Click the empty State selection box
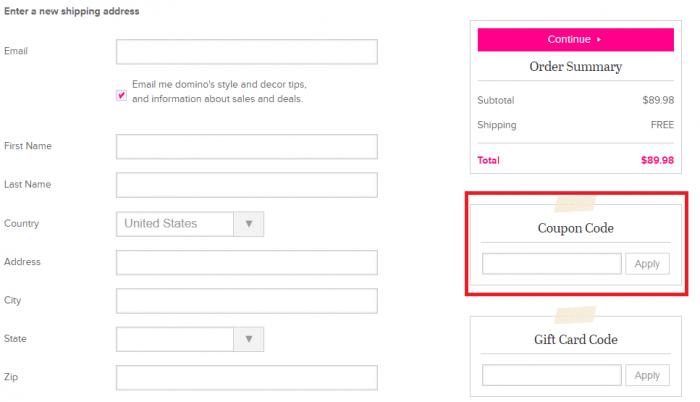The height and width of the screenshot is (402, 700). click(175, 339)
